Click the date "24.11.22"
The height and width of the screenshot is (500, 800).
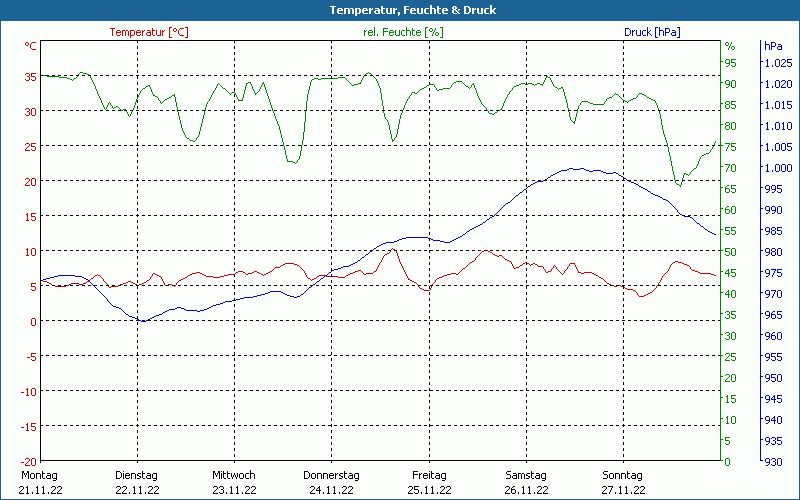pos(331,490)
